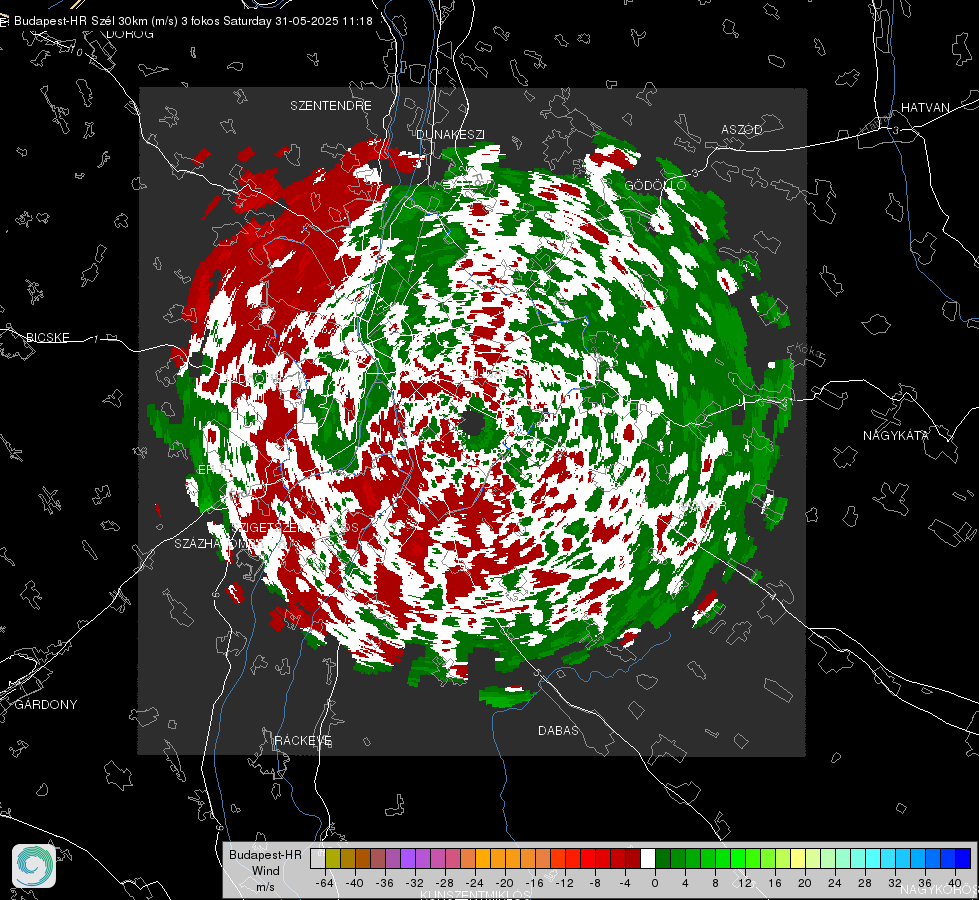Click the title text 'Budapest-HR Szél 30km (m/s)'

(x=96, y=21)
